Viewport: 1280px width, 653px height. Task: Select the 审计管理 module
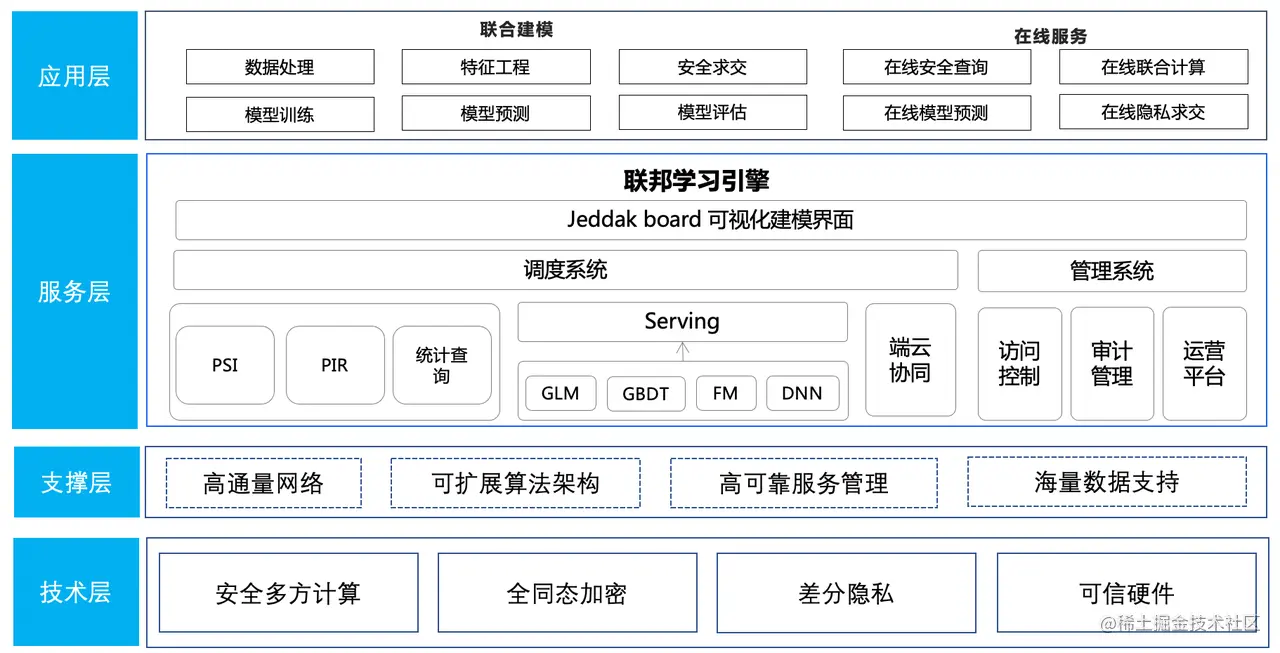pos(1112,362)
